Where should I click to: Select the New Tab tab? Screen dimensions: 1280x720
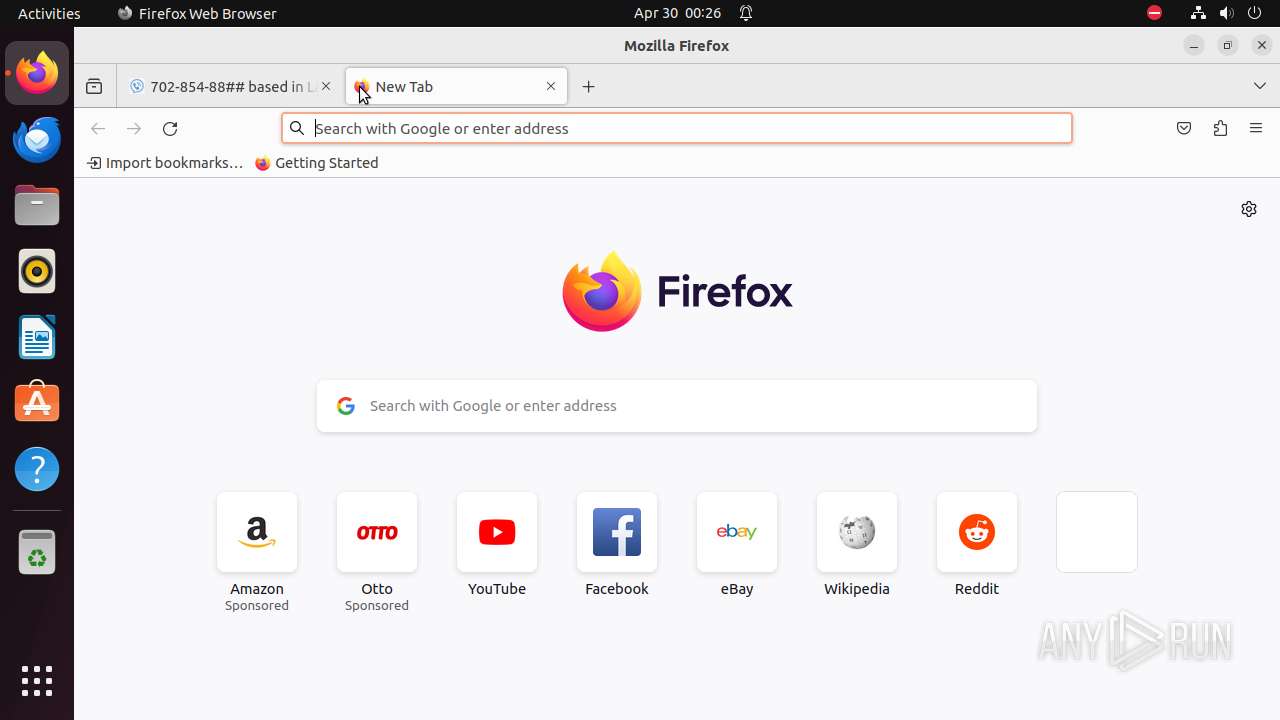point(456,87)
